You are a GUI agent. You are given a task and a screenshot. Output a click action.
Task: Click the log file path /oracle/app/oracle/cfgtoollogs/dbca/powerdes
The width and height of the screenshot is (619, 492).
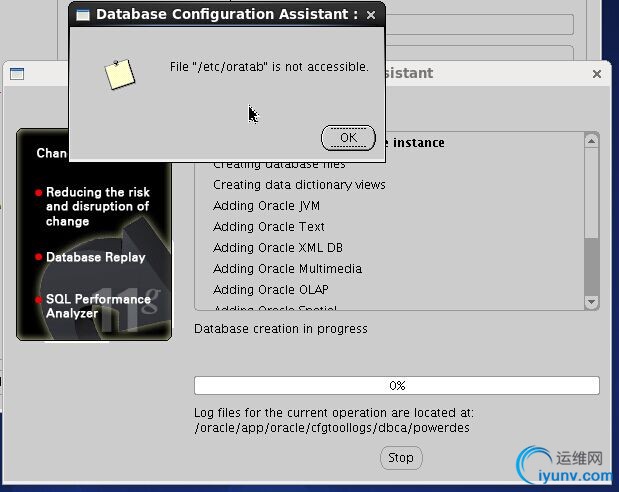pyautogui.click(x=332, y=428)
